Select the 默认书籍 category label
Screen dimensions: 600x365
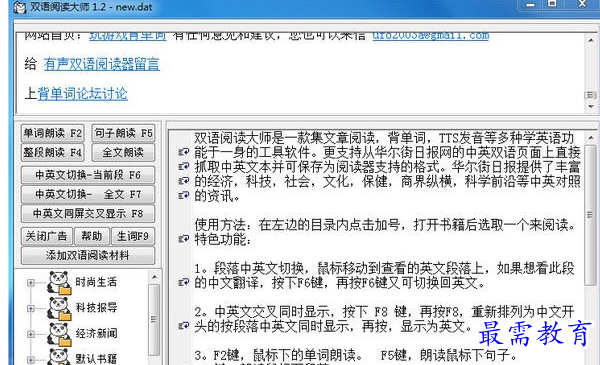coord(96,358)
